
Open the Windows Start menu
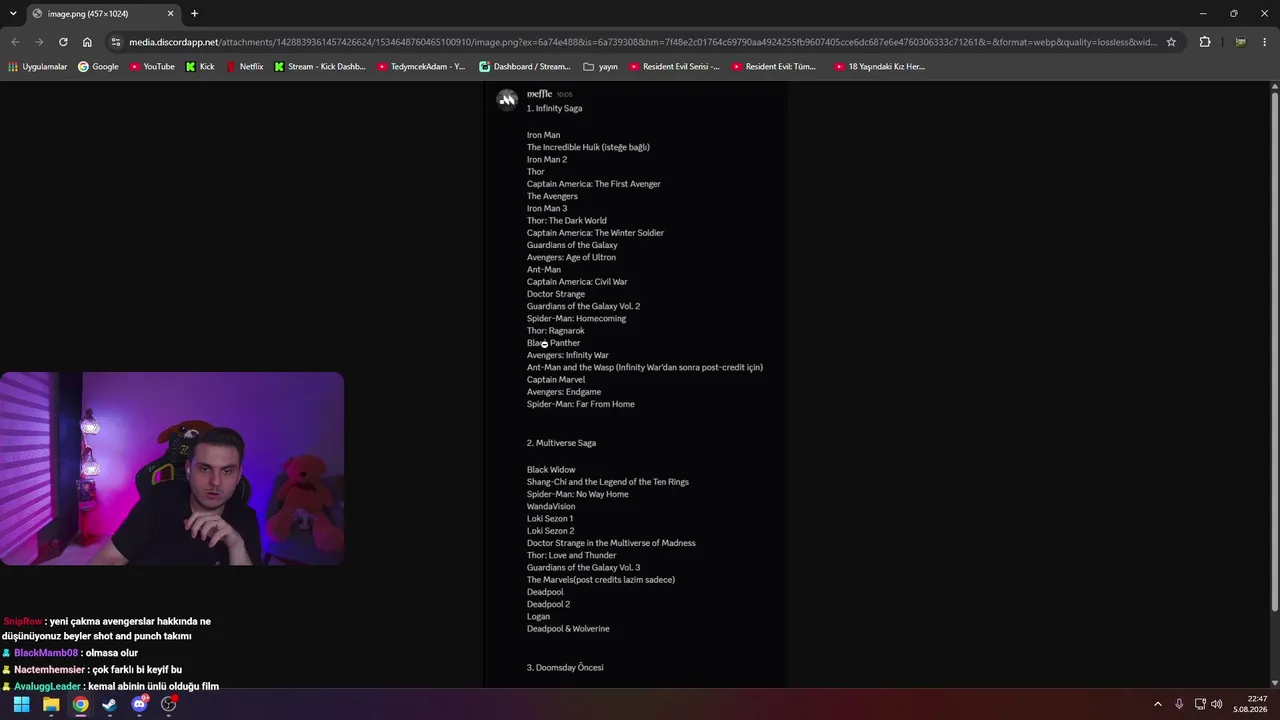point(21,704)
